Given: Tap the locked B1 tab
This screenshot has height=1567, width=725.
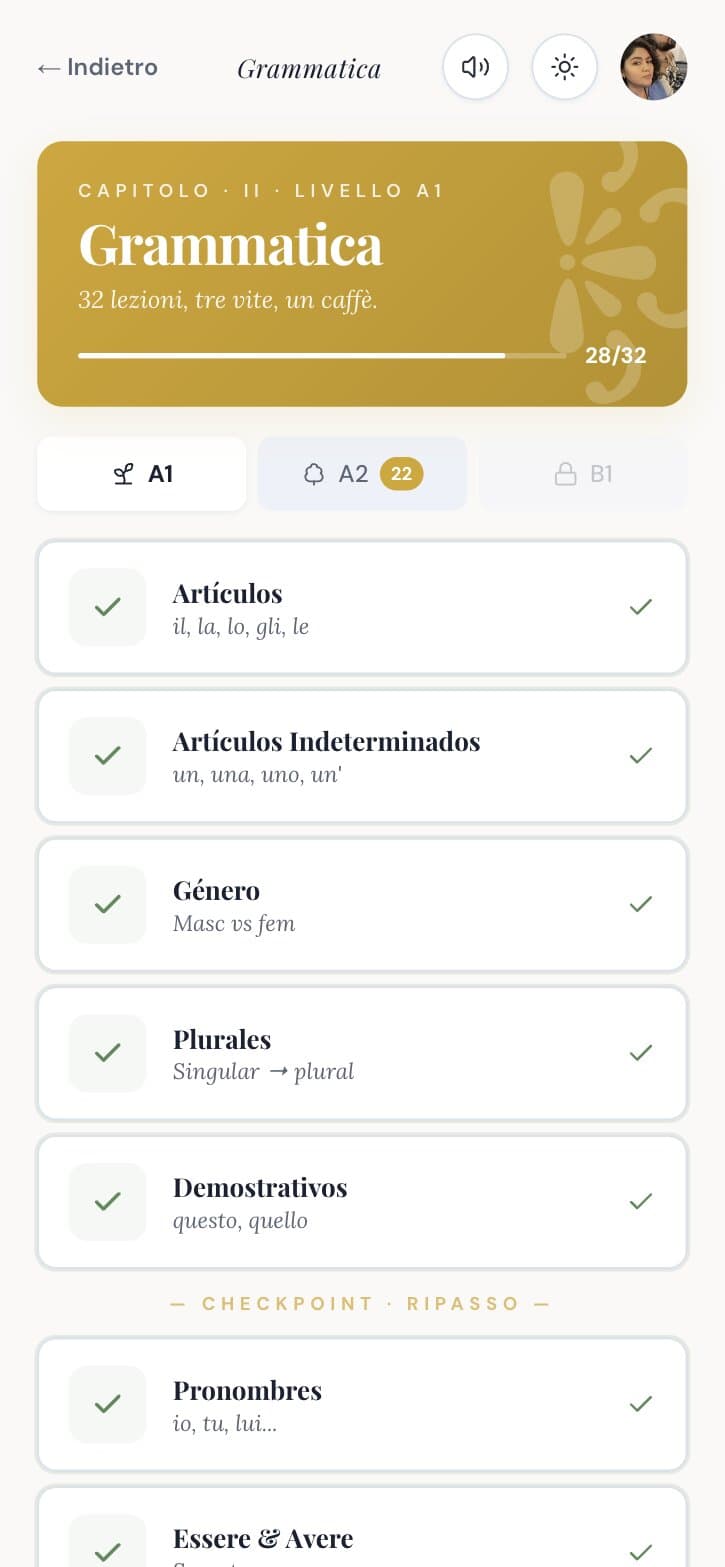Looking at the screenshot, I should point(583,474).
